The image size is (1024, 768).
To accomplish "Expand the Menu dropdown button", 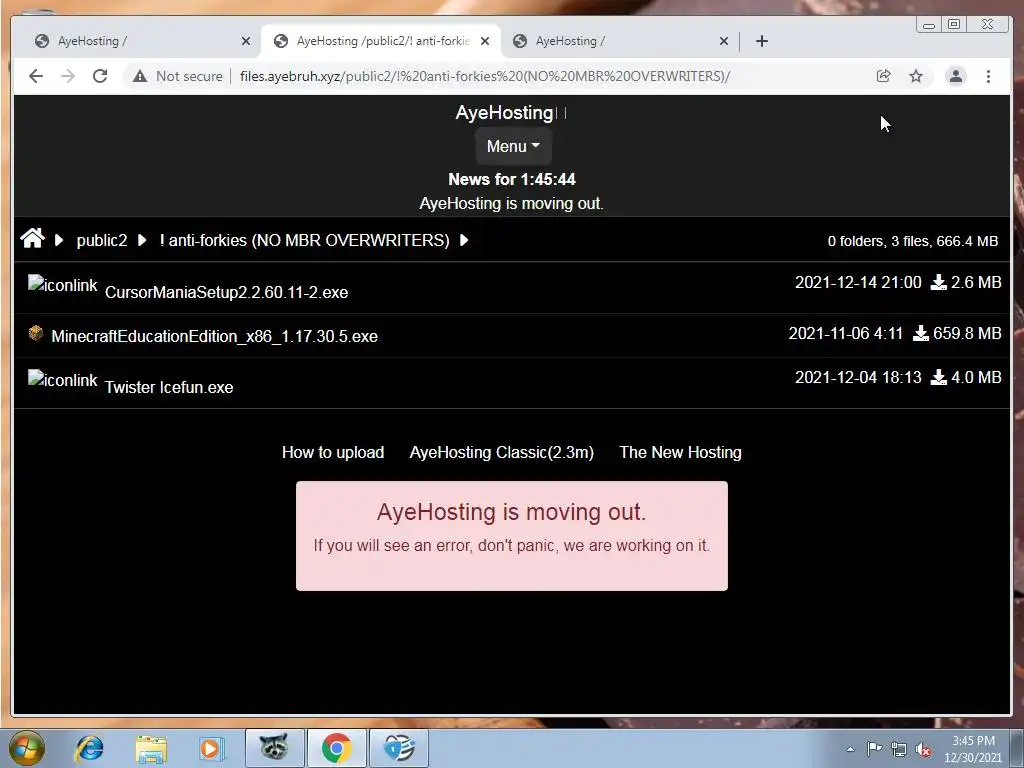I will tap(513, 146).
